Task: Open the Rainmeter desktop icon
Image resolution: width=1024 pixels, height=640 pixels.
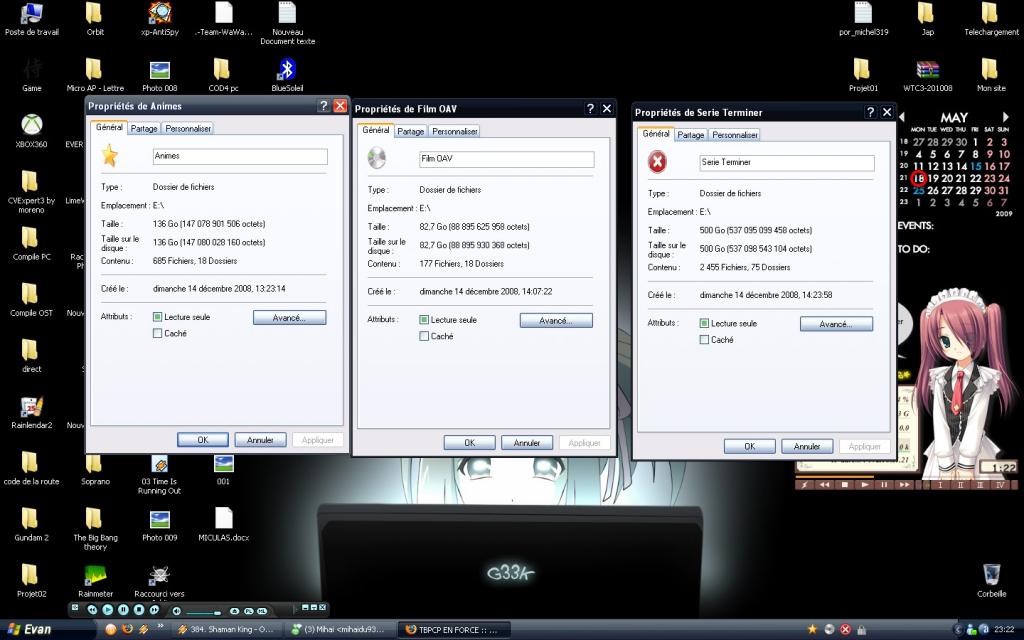Action: (x=95, y=581)
